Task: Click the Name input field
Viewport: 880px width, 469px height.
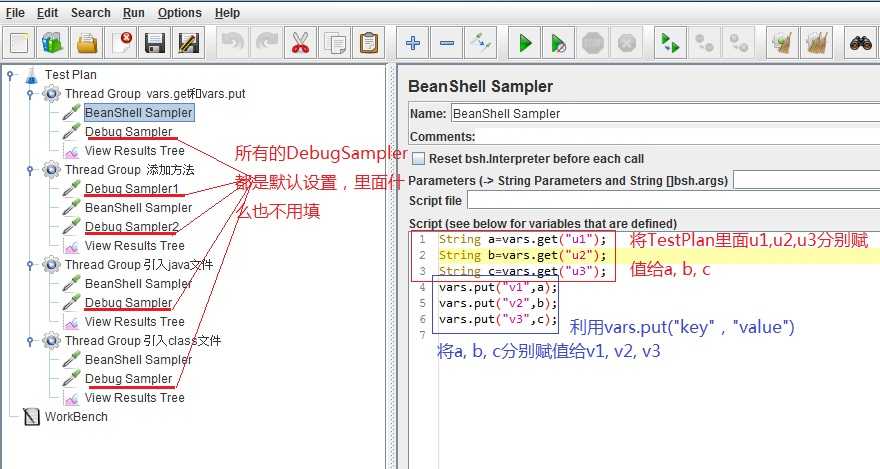Action: coord(665,113)
